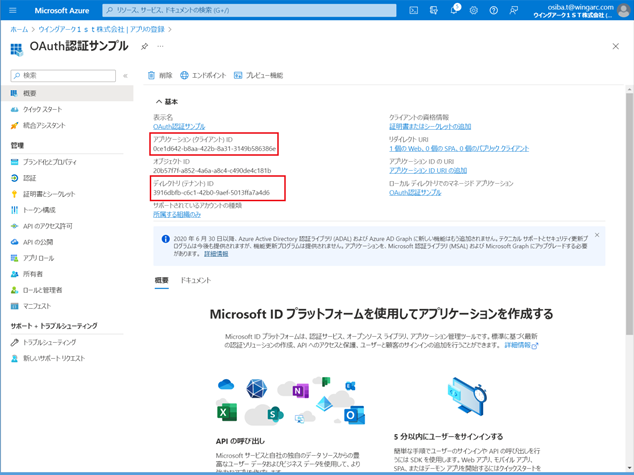Open the notifications bell
This screenshot has height=475, width=634.
click(x=454, y=11)
